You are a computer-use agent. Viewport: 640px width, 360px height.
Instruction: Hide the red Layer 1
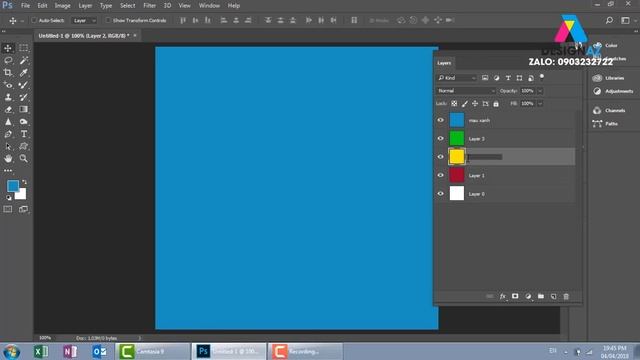(x=440, y=175)
